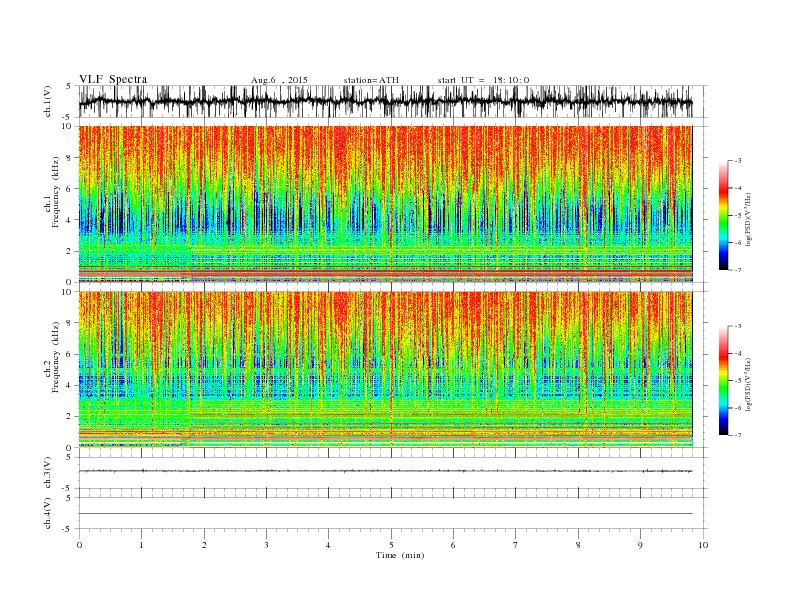The height and width of the screenshot is (612, 792).
Task: Click the "-3" label on ch.2 color bar
Action: coord(737,327)
